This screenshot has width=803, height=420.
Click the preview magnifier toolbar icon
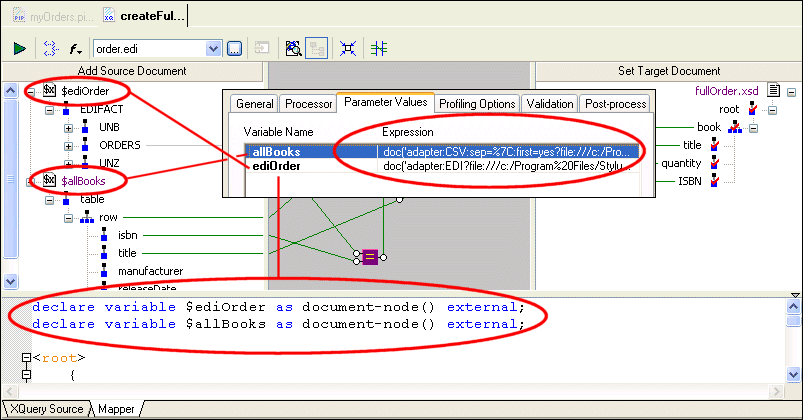294,48
